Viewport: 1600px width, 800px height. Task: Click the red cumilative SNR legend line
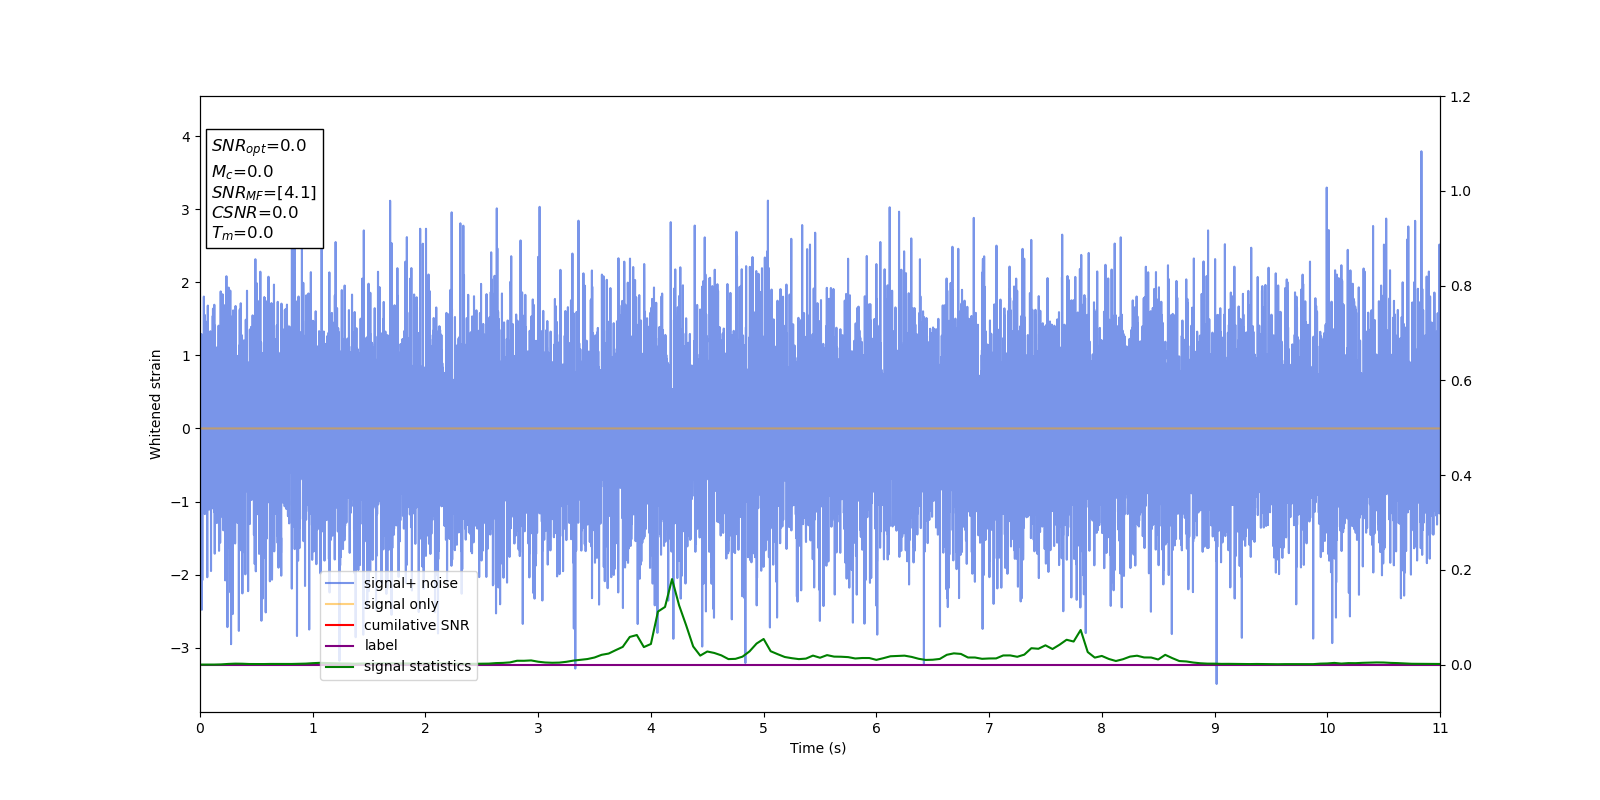pos(340,625)
